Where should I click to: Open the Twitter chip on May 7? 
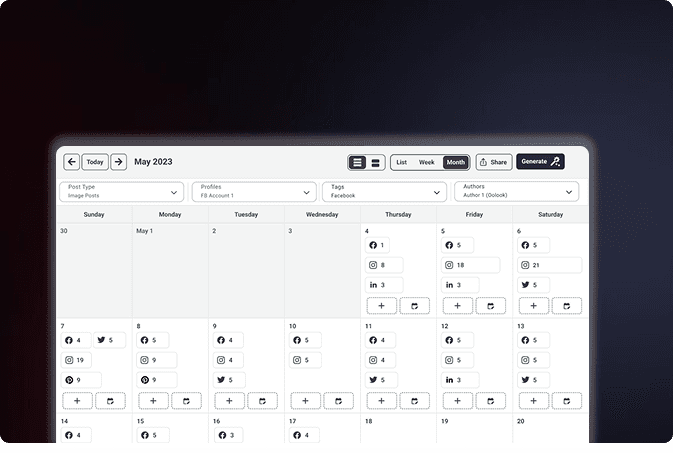click(109, 340)
